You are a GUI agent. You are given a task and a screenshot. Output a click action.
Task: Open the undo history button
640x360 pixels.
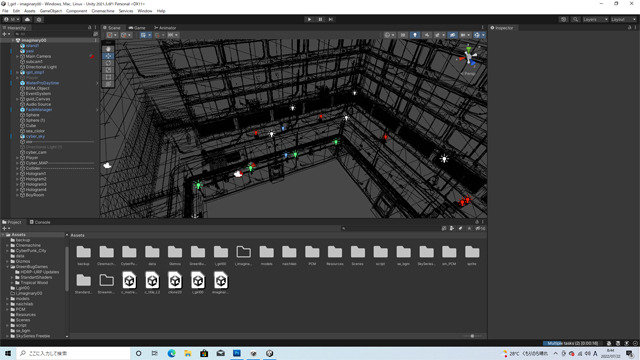tap(563, 19)
